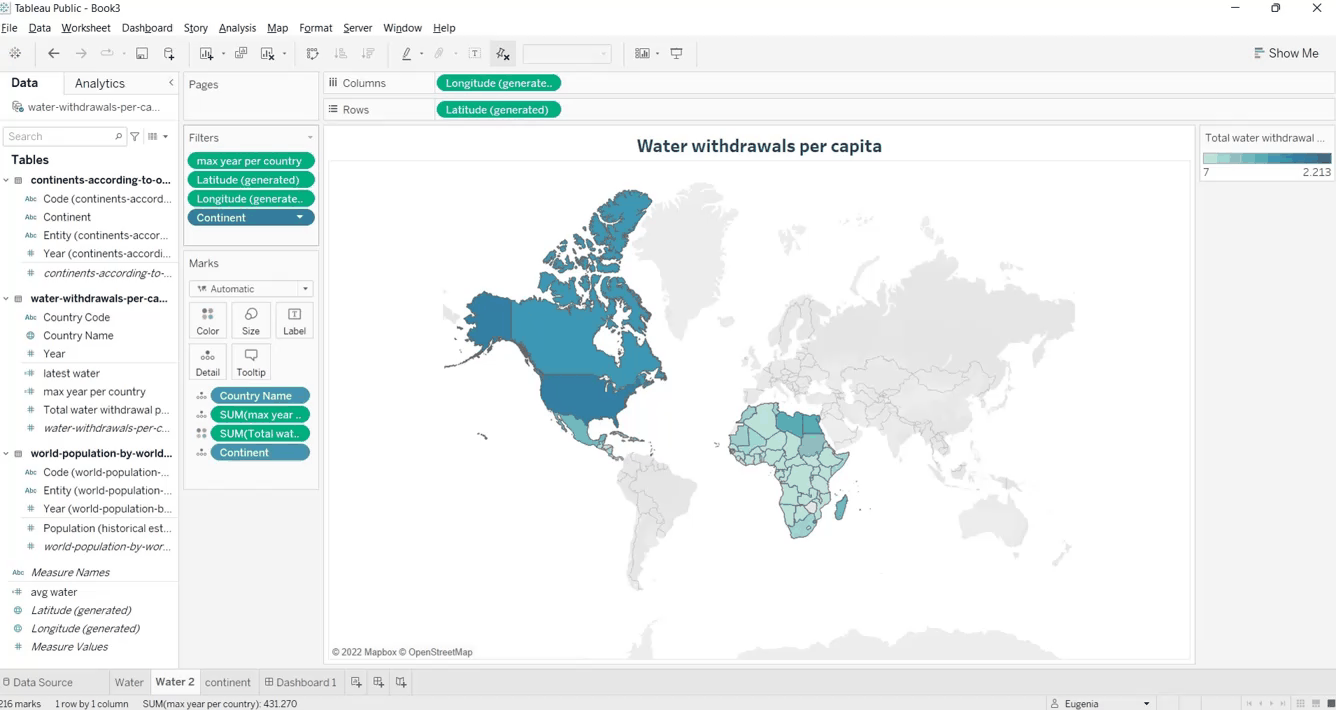Open the fit view size dropdown

[x=567, y=54]
